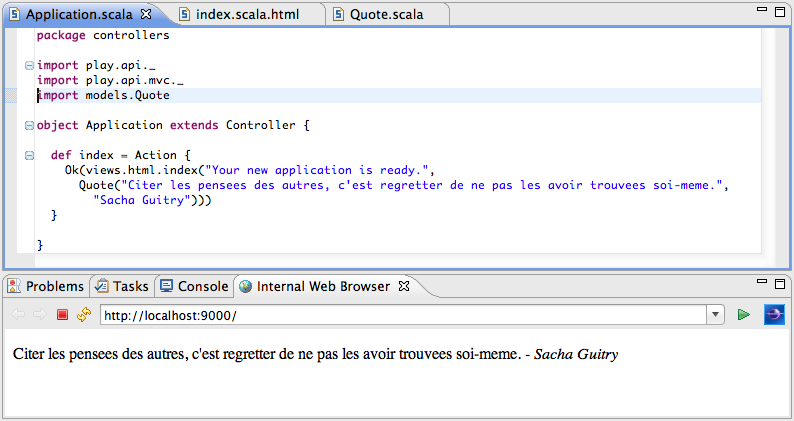Collapse the def index fold

tap(29, 156)
